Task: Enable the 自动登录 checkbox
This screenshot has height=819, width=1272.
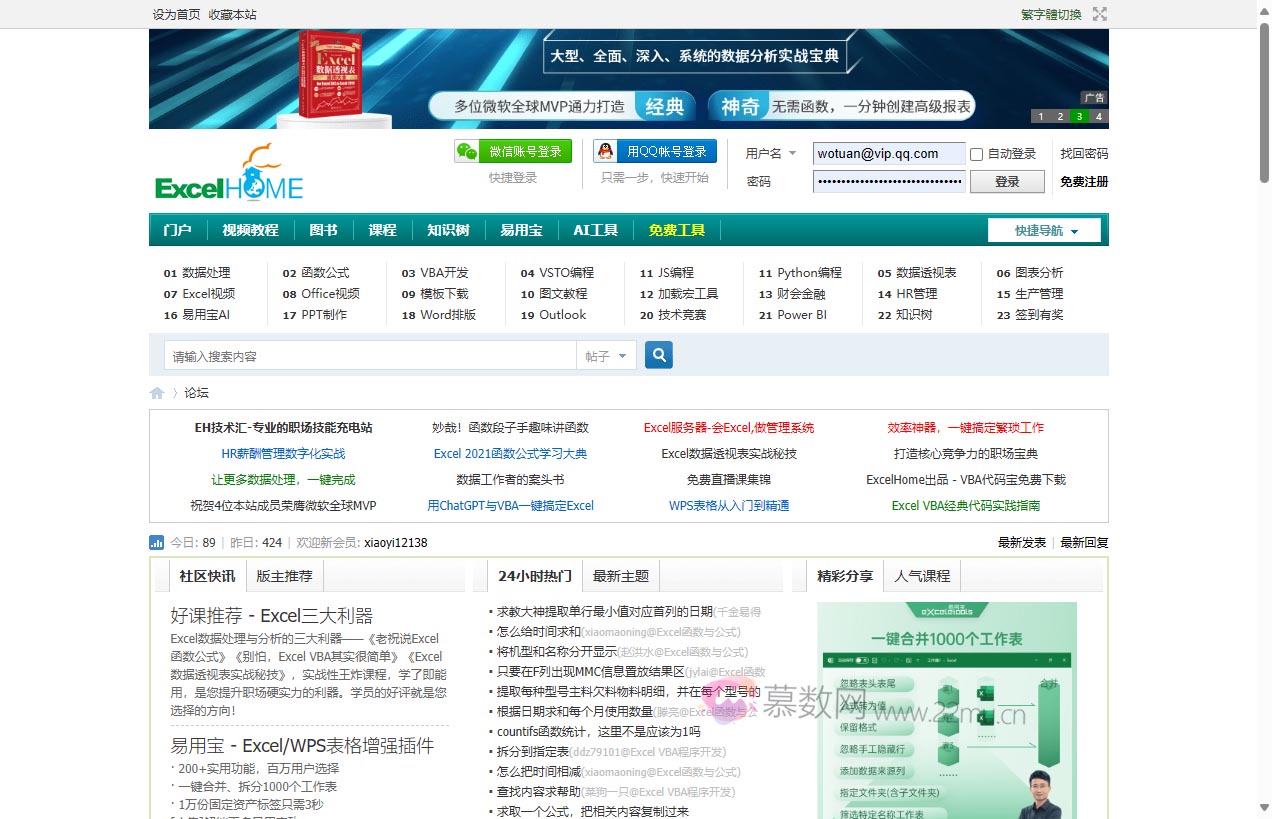Action: coord(977,152)
